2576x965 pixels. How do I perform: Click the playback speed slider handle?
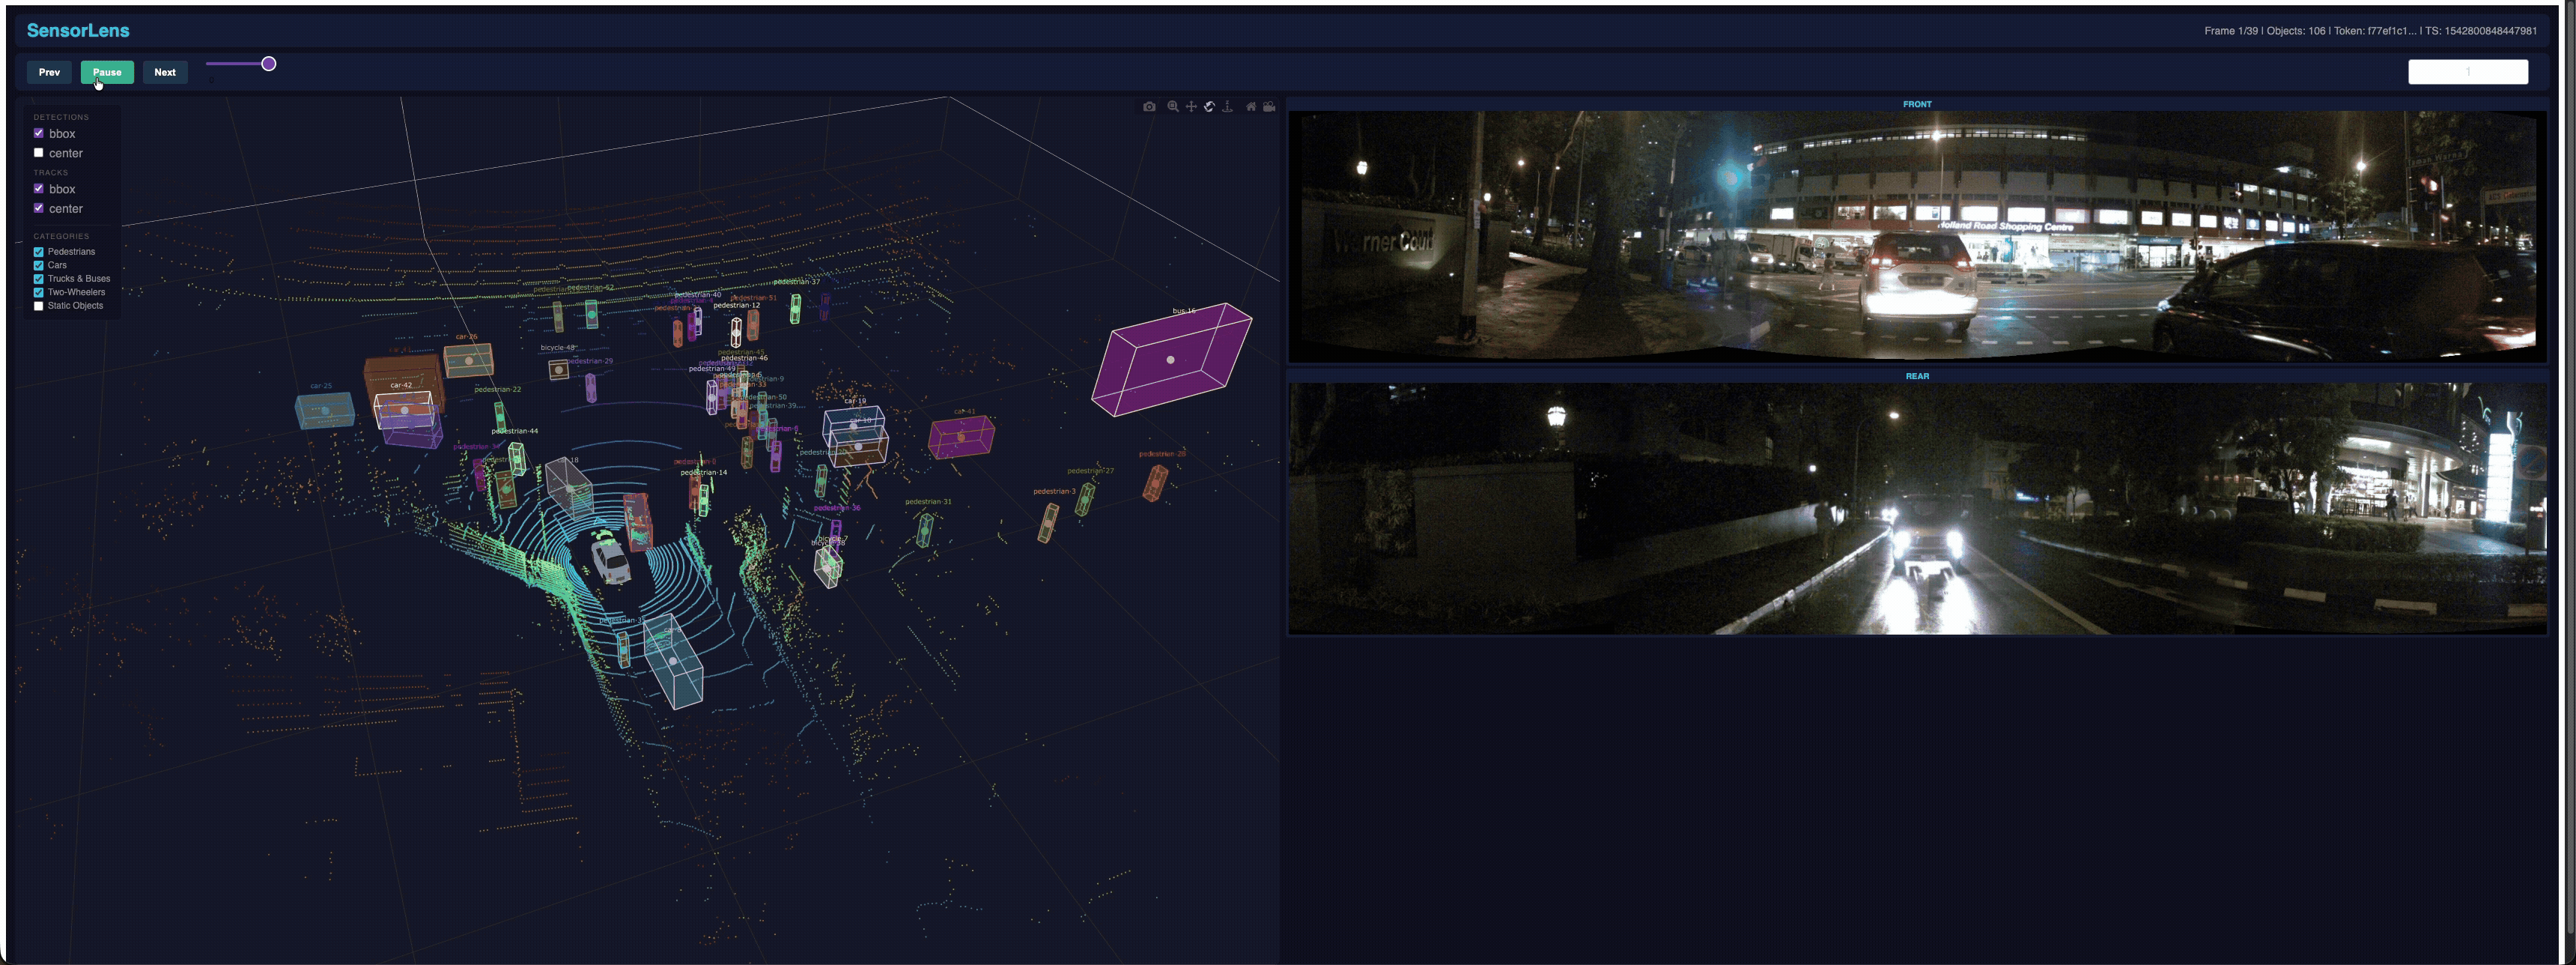tap(269, 64)
